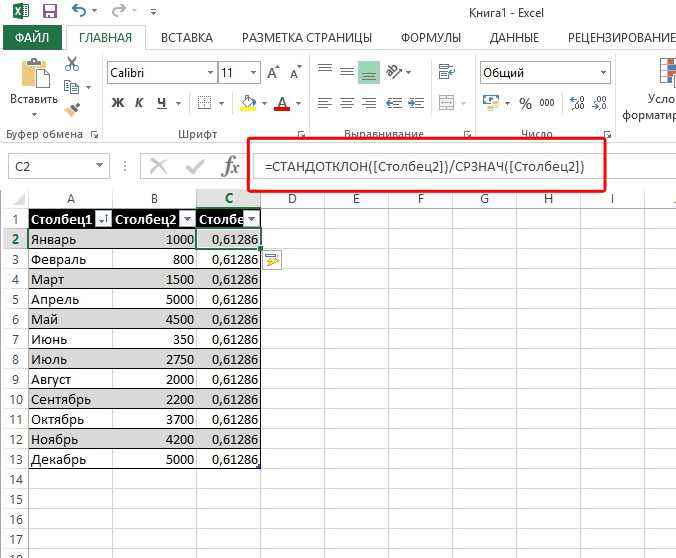Image resolution: width=676 pixels, height=558 pixels.
Task: Open the font name Calibri dropdown
Action: click(210, 72)
